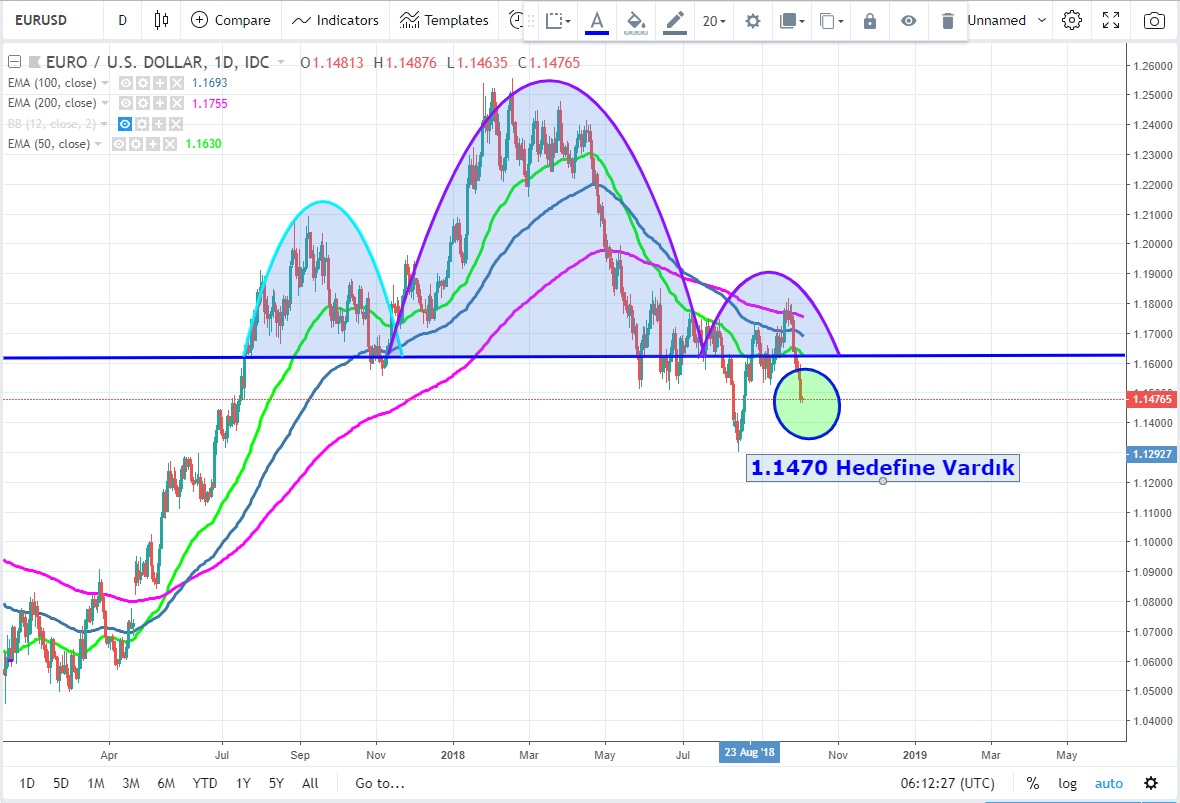The height and width of the screenshot is (803, 1180).
Task: Select the background fill bucket icon
Action: click(635, 20)
